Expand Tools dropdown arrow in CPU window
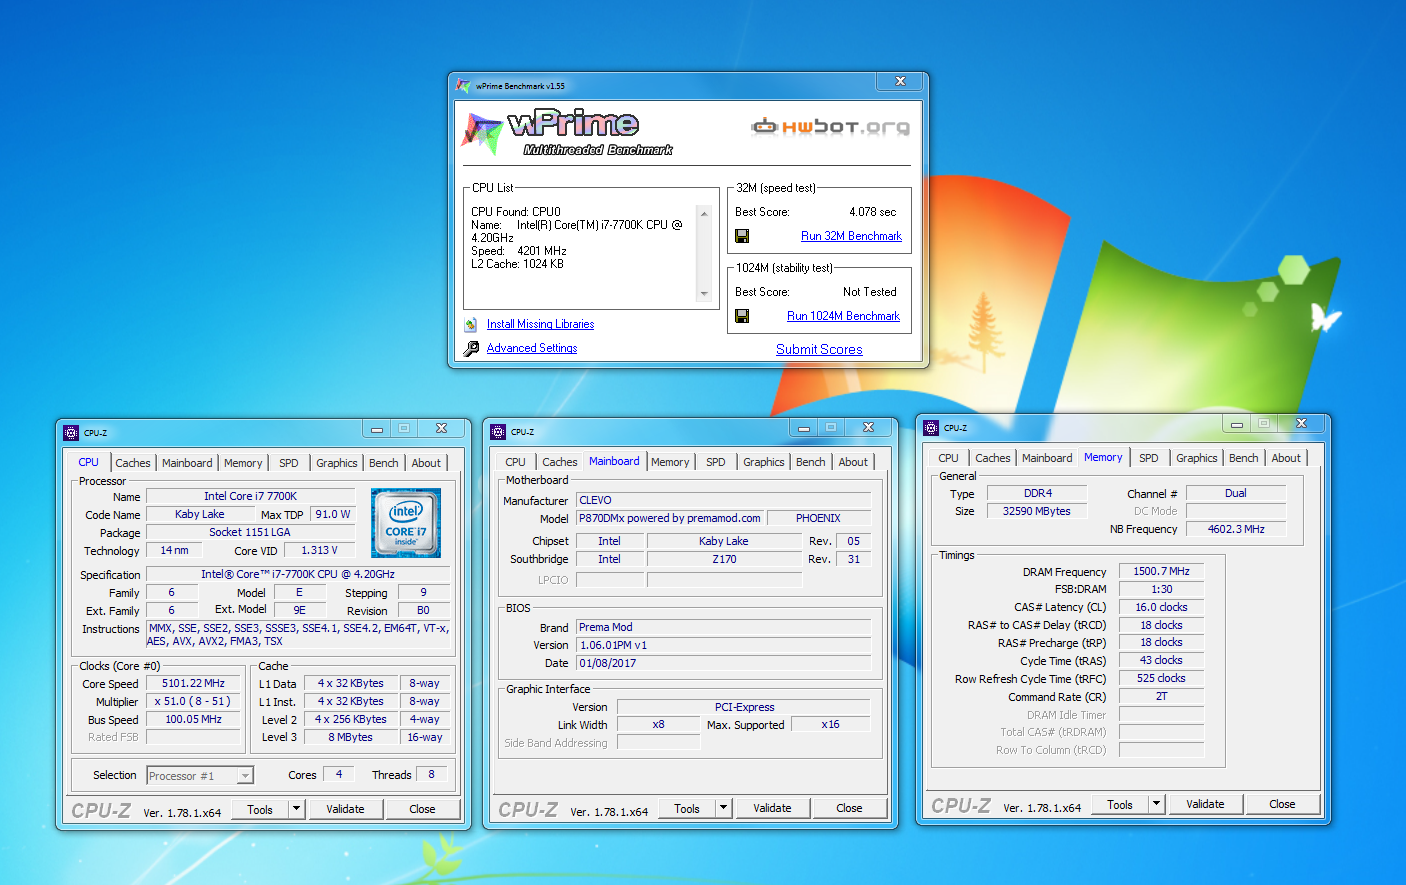The height and width of the screenshot is (885, 1406). pos(297,809)
